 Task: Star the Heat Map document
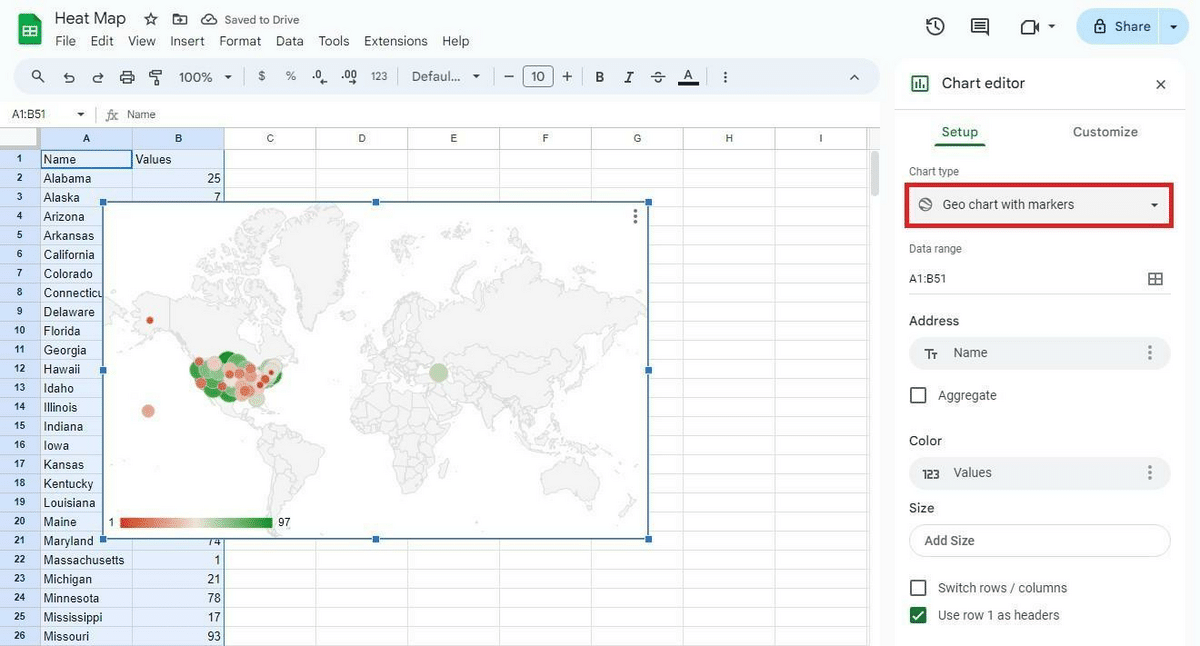(151, 19)
